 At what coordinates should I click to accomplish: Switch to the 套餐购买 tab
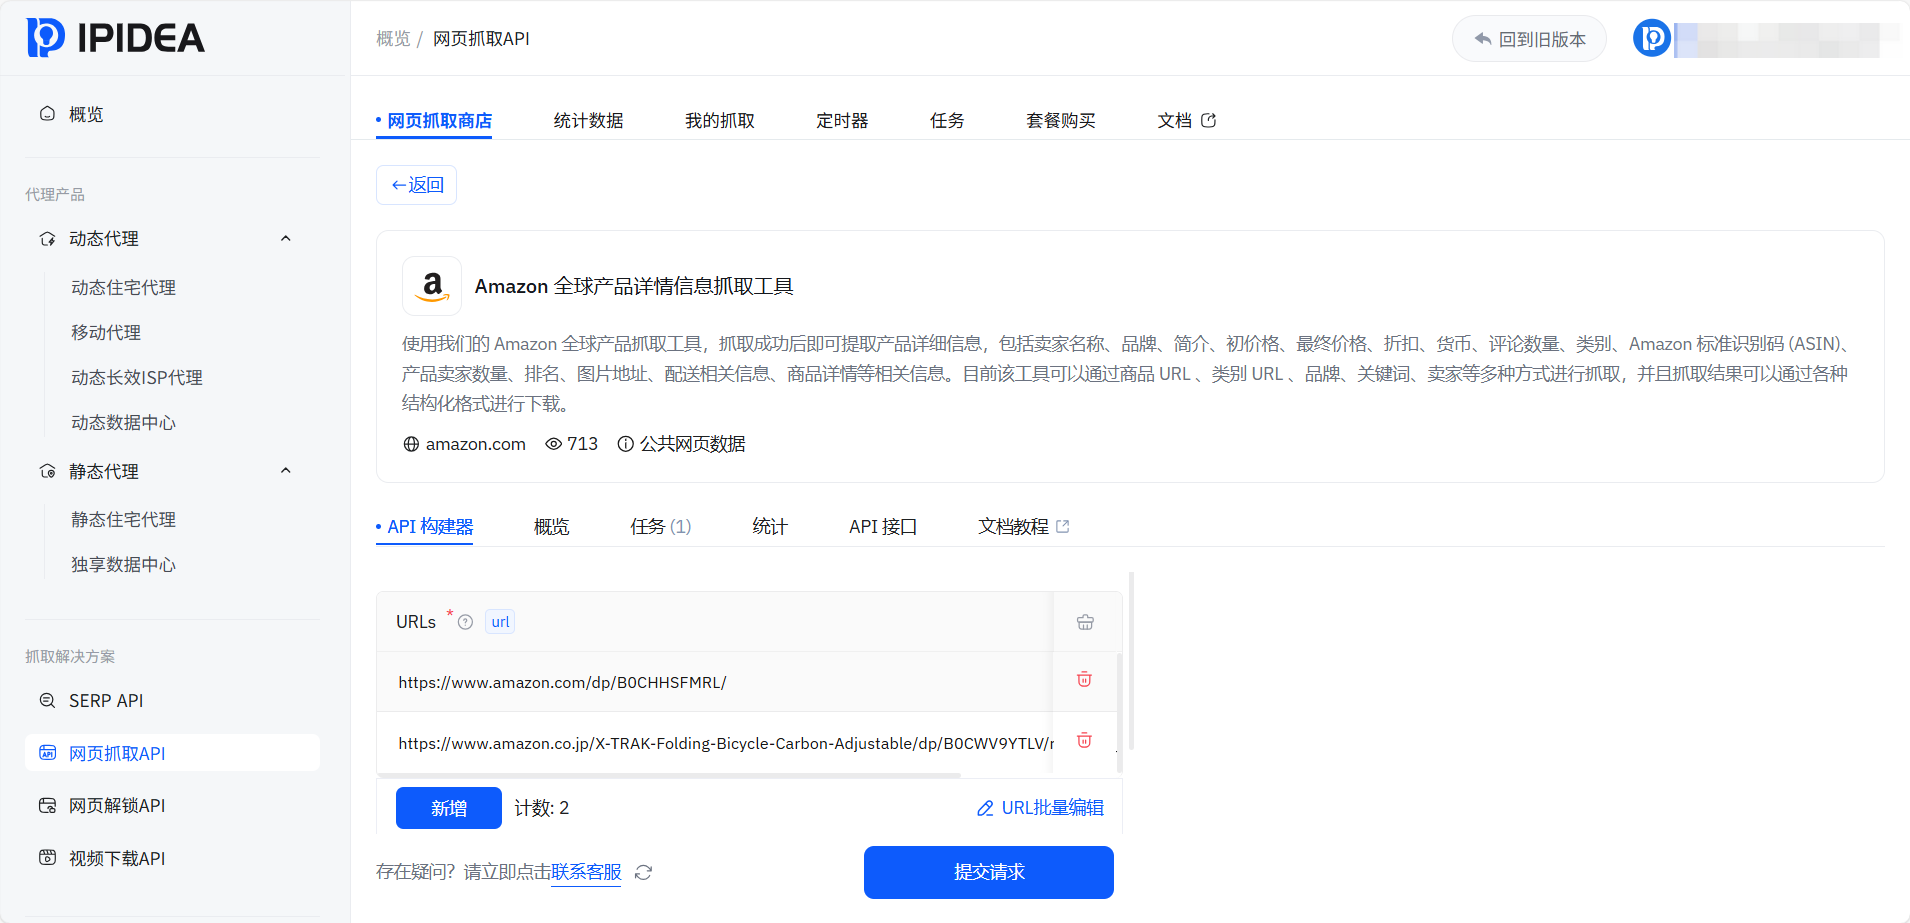[1061, 121]
